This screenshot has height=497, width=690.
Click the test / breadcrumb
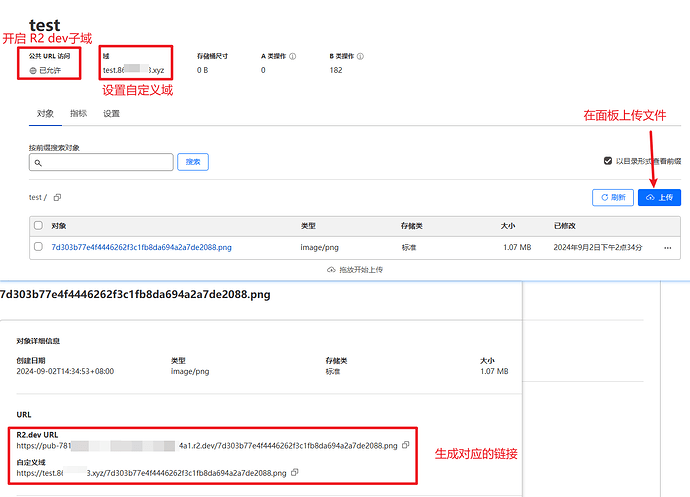click(37, 198)
